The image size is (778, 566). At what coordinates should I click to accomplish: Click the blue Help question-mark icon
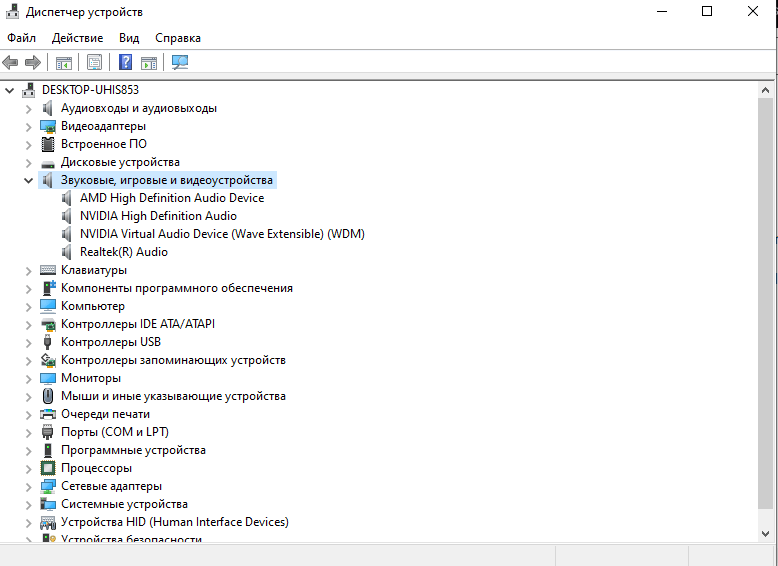click(x=126, y=62)
